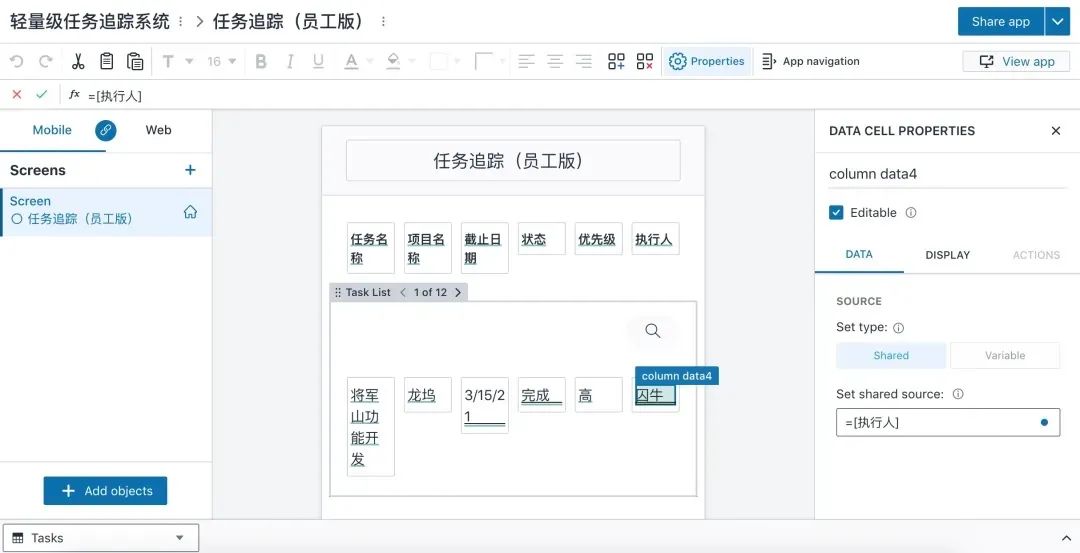Select the Shared source type
The height and width of the screenshot is (553, 1080).
pyautogui.click(x=891, y=355)
